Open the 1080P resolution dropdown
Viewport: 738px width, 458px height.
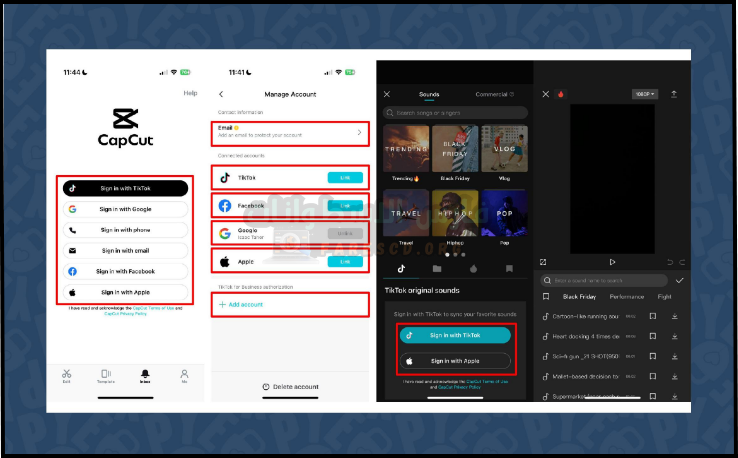[644, 94]
